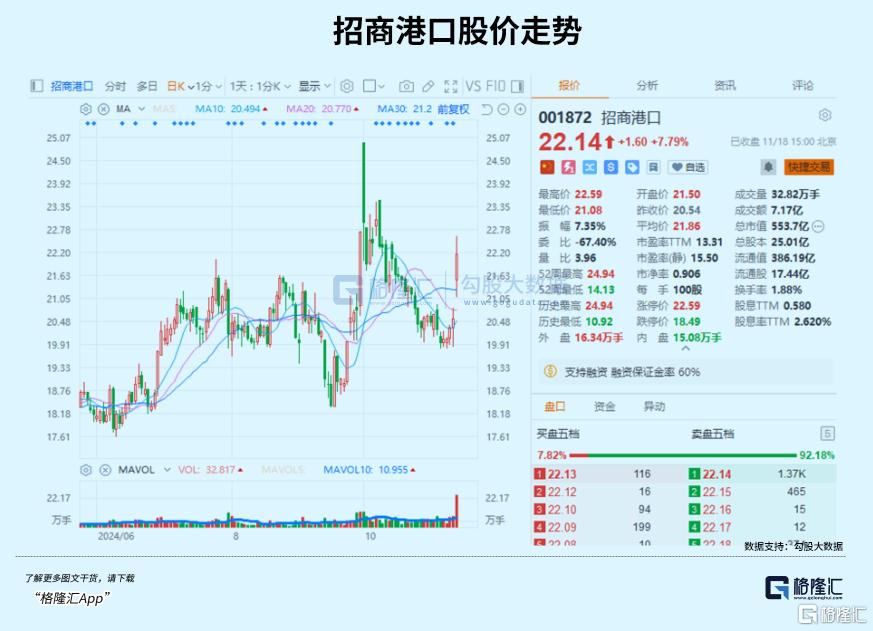Switch to the 报价 tab
873x631 pixels.
pyautogui.click(x=569, y=86)
